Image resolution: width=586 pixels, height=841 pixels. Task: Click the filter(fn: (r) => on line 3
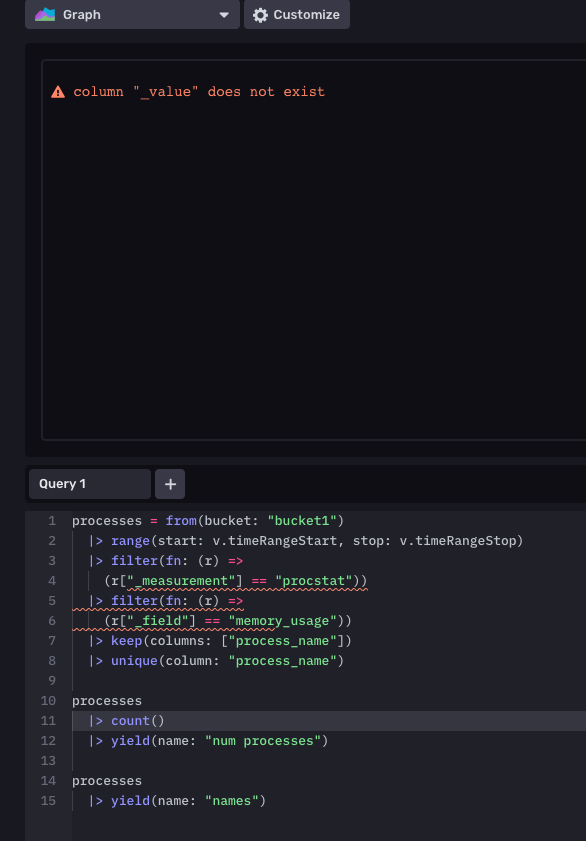[166, 561]
